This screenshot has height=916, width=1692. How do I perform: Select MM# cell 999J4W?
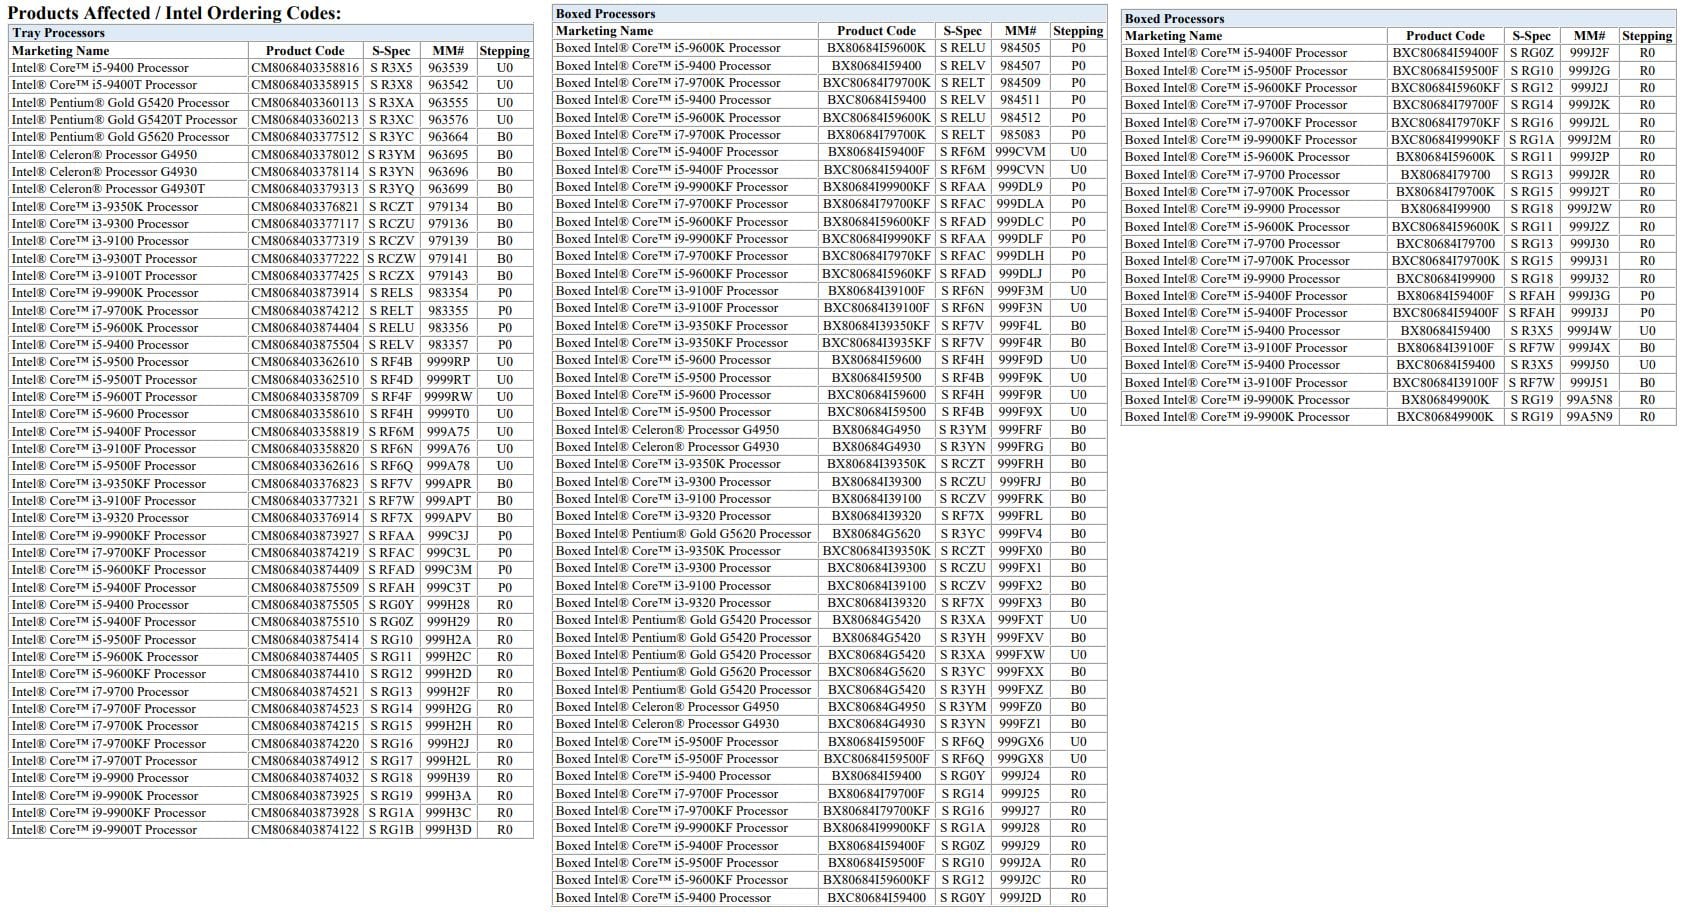click(1589, 331)
